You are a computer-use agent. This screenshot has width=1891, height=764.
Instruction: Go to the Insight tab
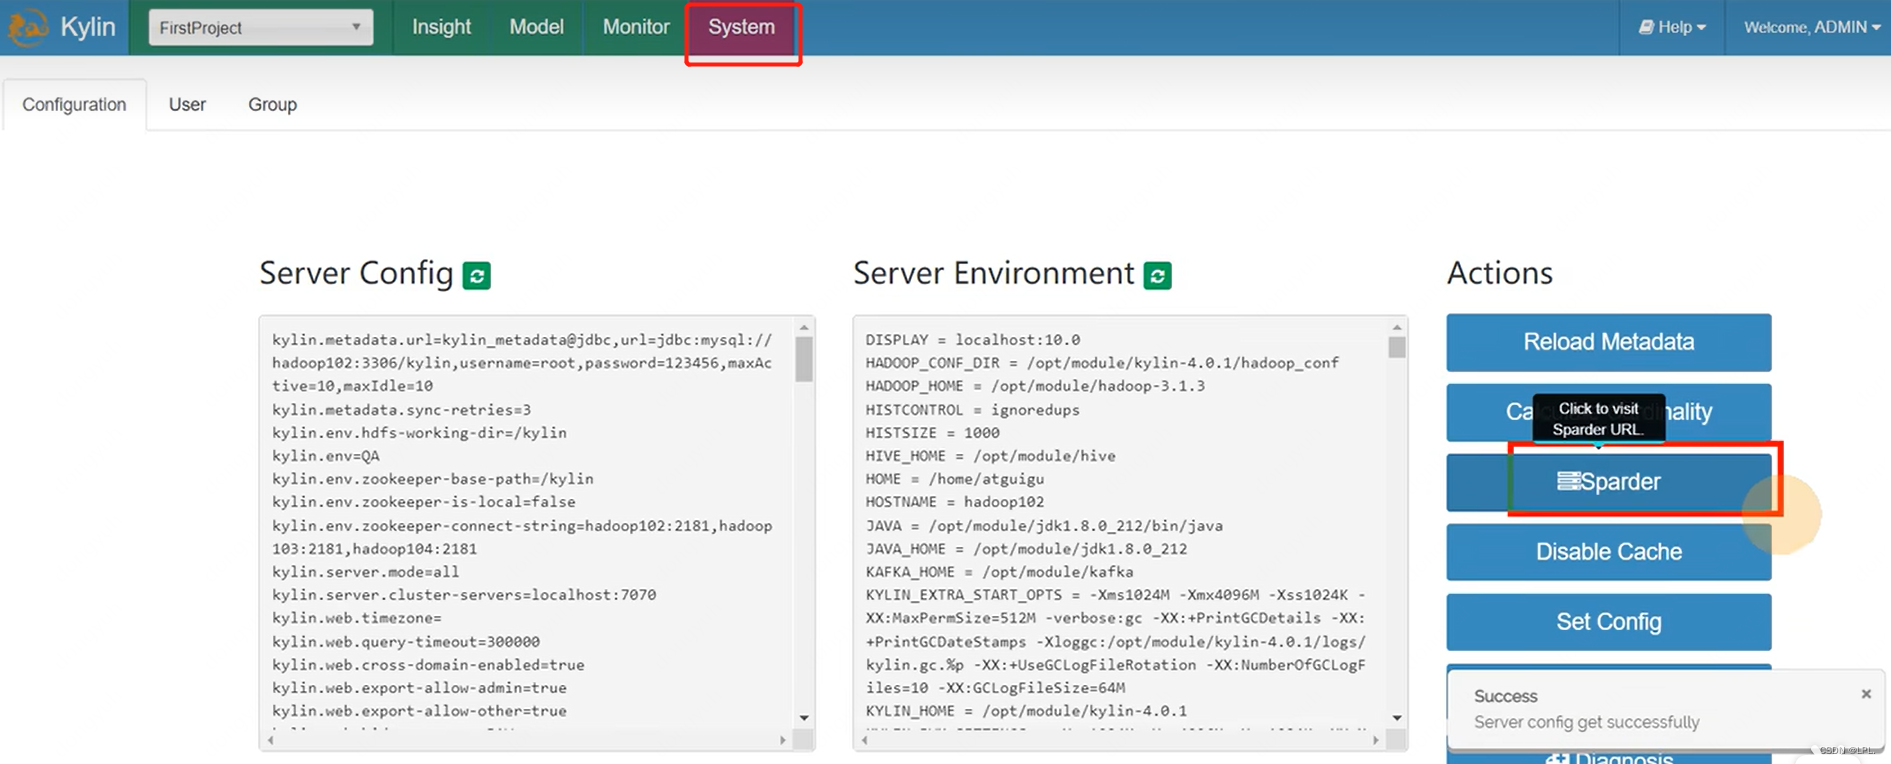tap(441, 27)
